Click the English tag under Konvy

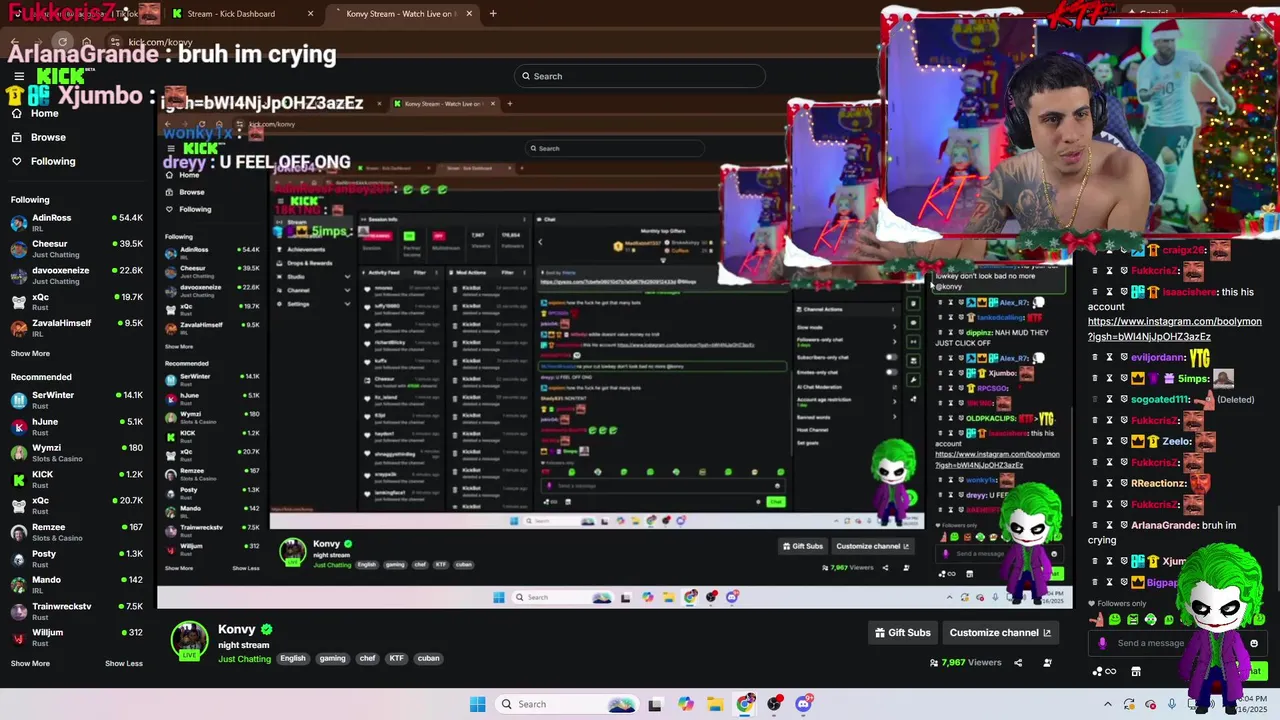(x=293, y=658)
